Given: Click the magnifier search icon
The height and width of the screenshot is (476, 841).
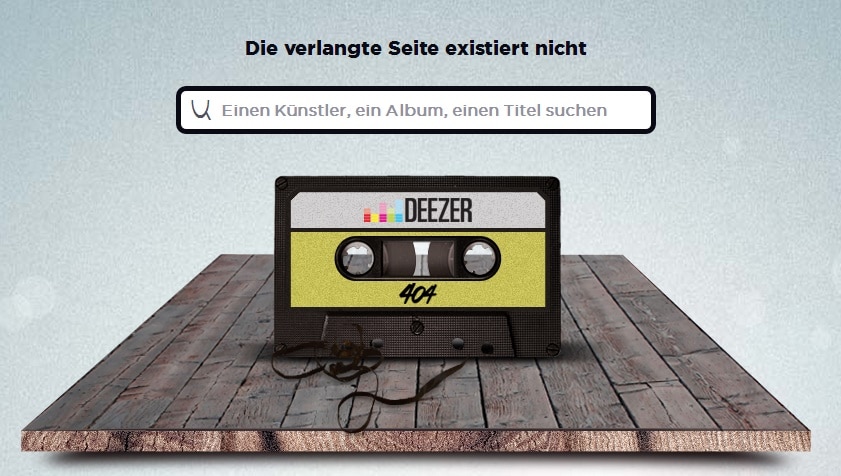Looking at the screenshot, I should pos(201,109).
